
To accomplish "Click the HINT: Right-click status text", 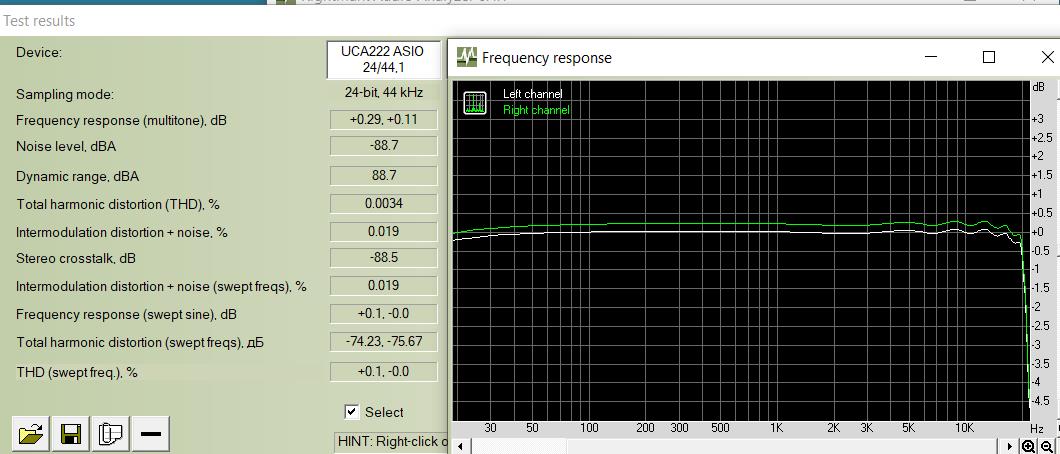I will pyautogui.click(x=392, y=442).
